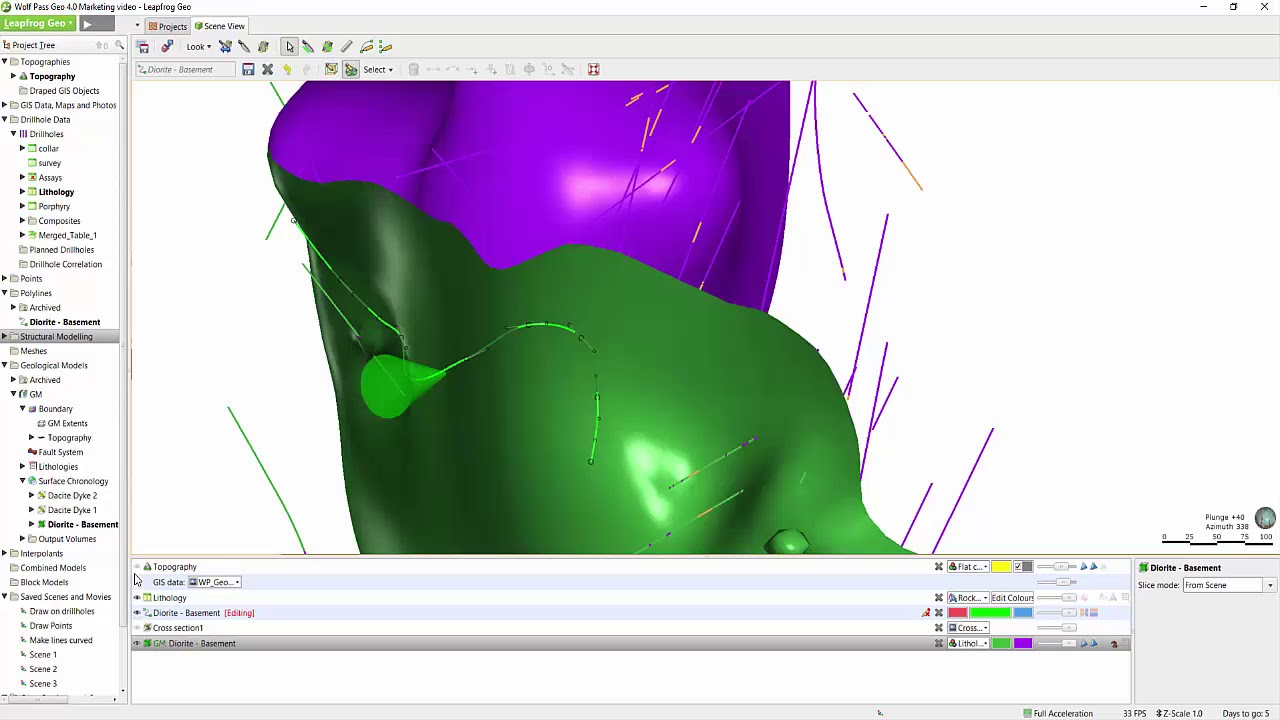Click the undo arrow icon
Image resolution: width=1280 pixels, height=720 pixels.
(x=287, y=70)
